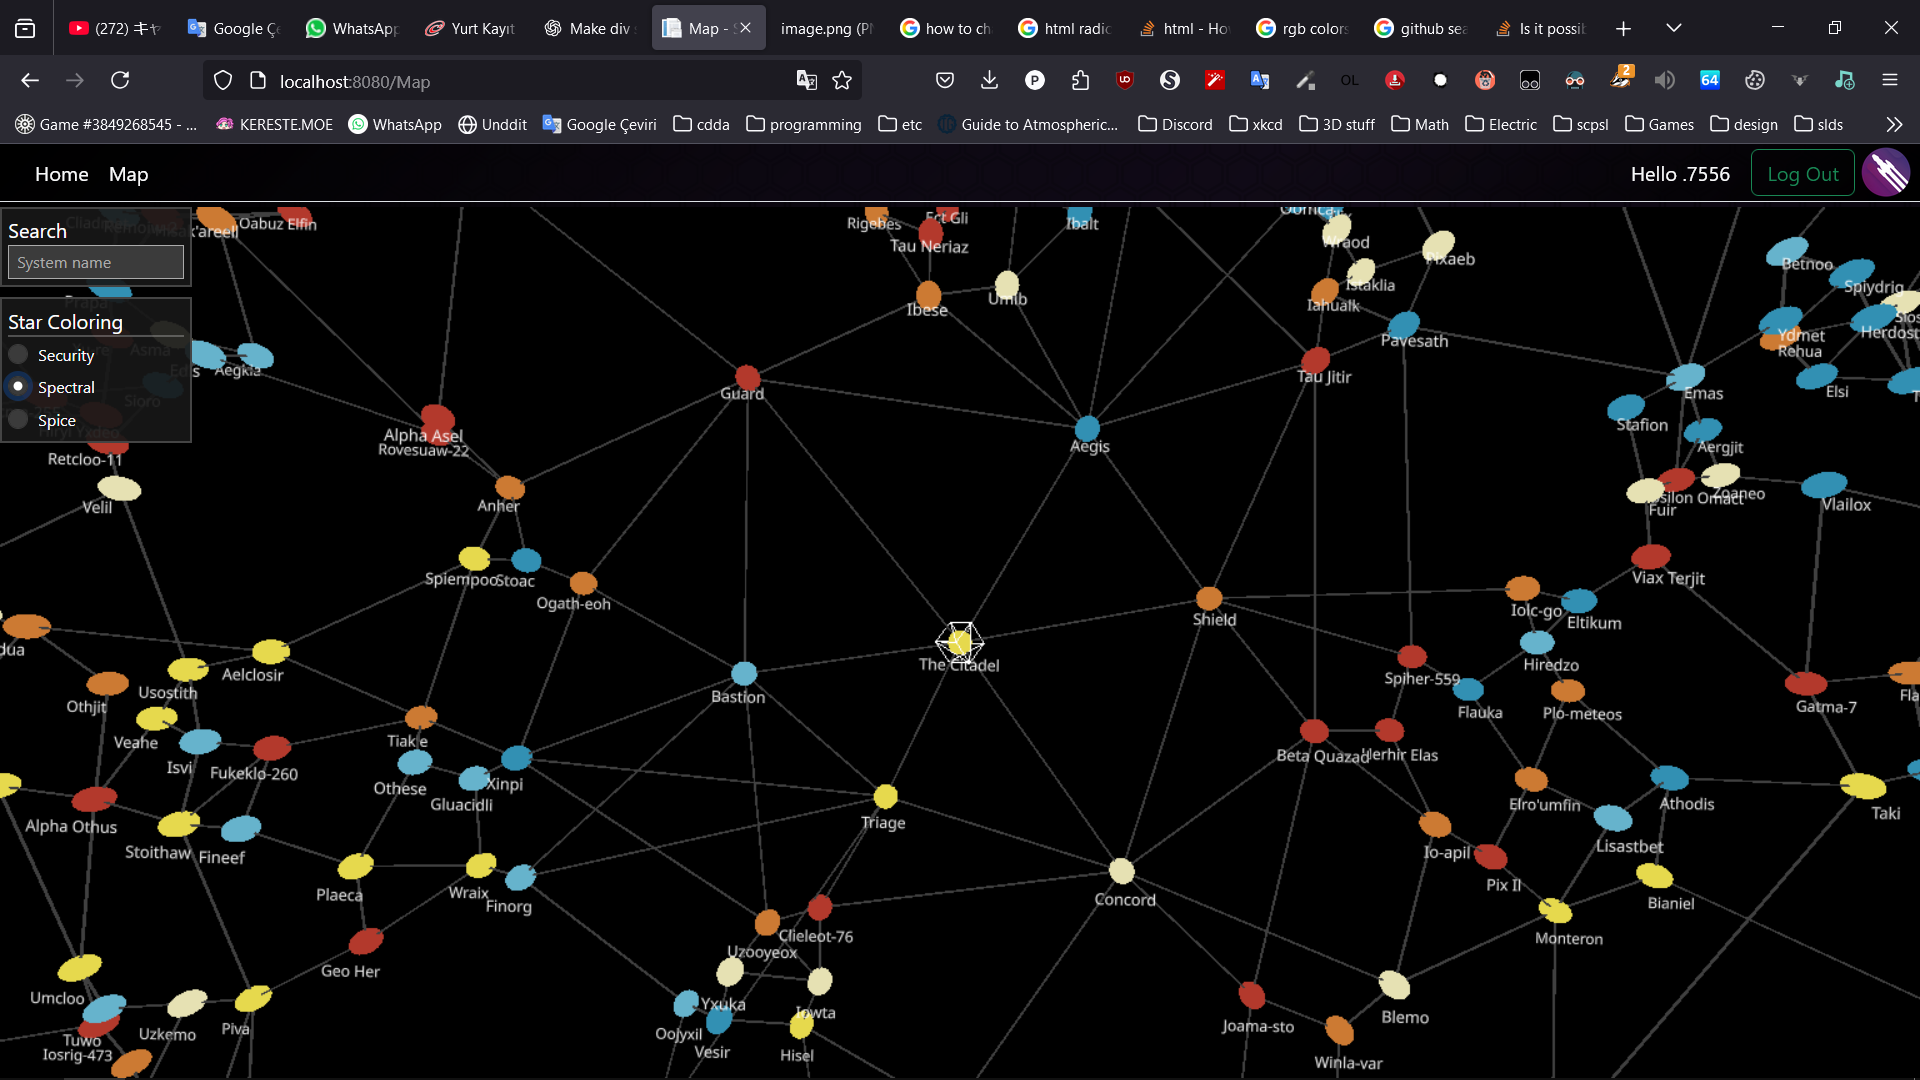Screen dimensions: 1920x1080
Task: Go back with the browser back arrow
Action: (30, 81)
